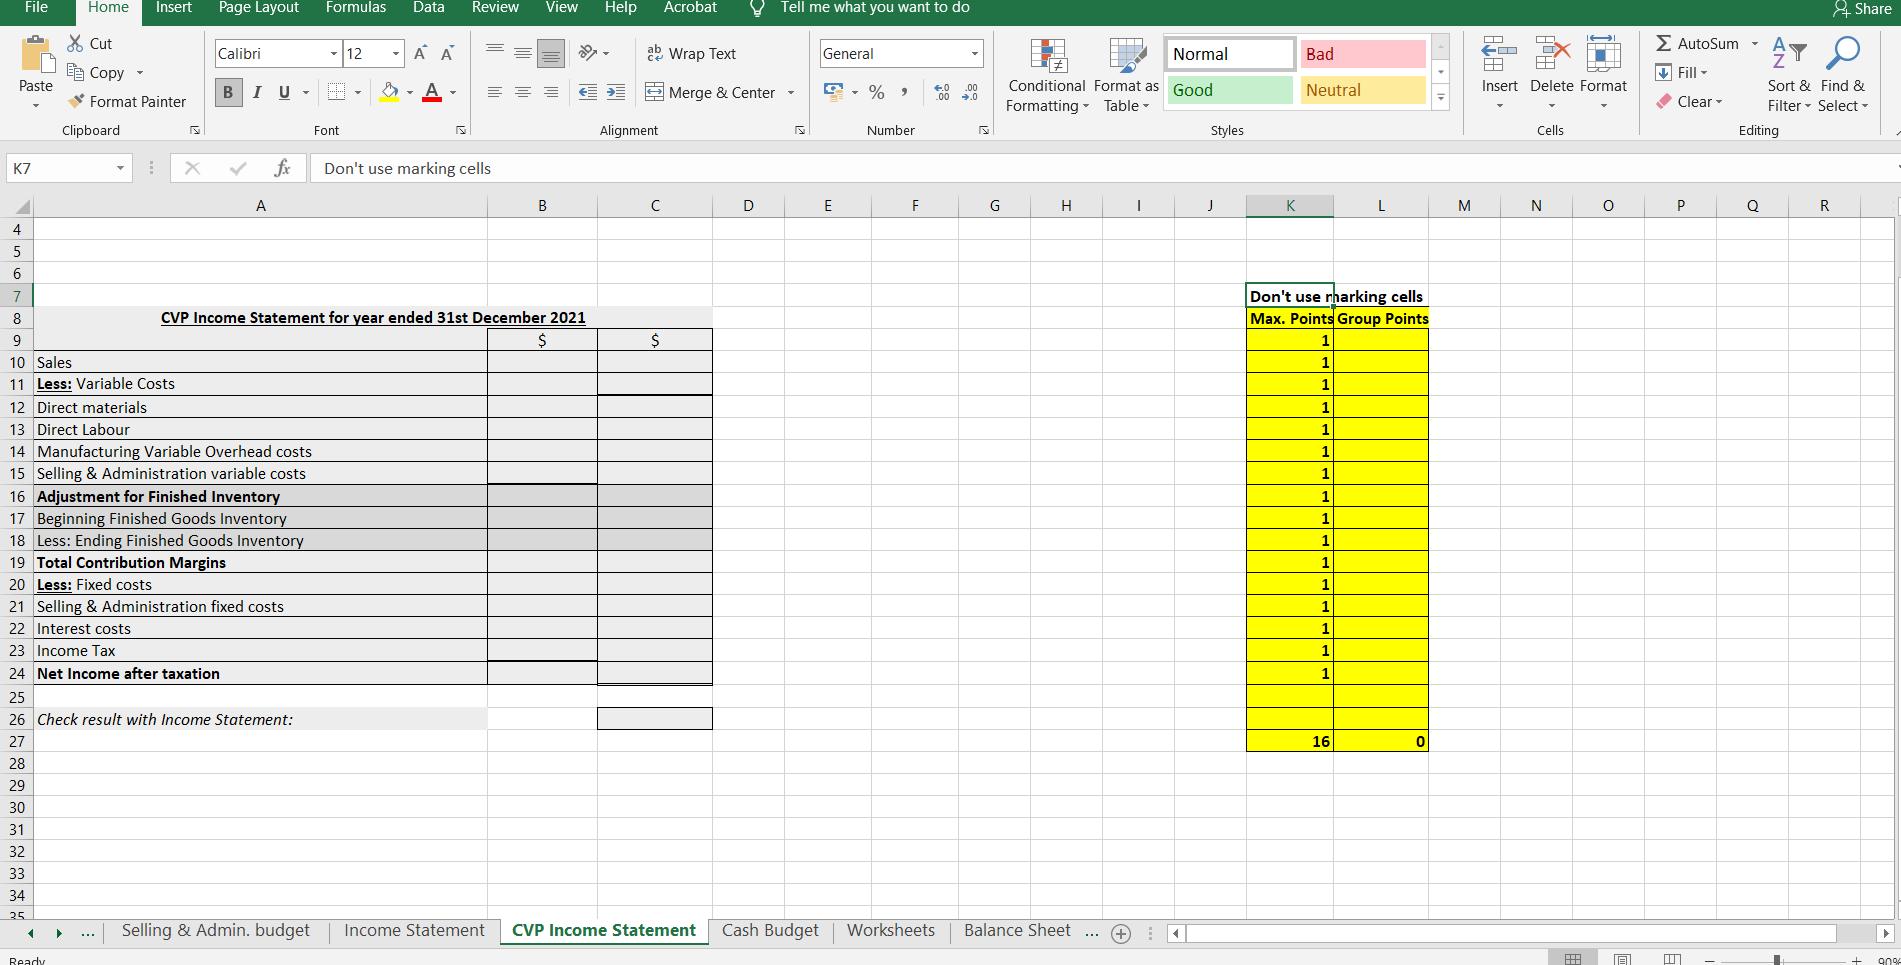The width and height of the screenshot is (1901, 965).
Task: Apply the Neutral cell style
Action: (x=1362, y=90)
